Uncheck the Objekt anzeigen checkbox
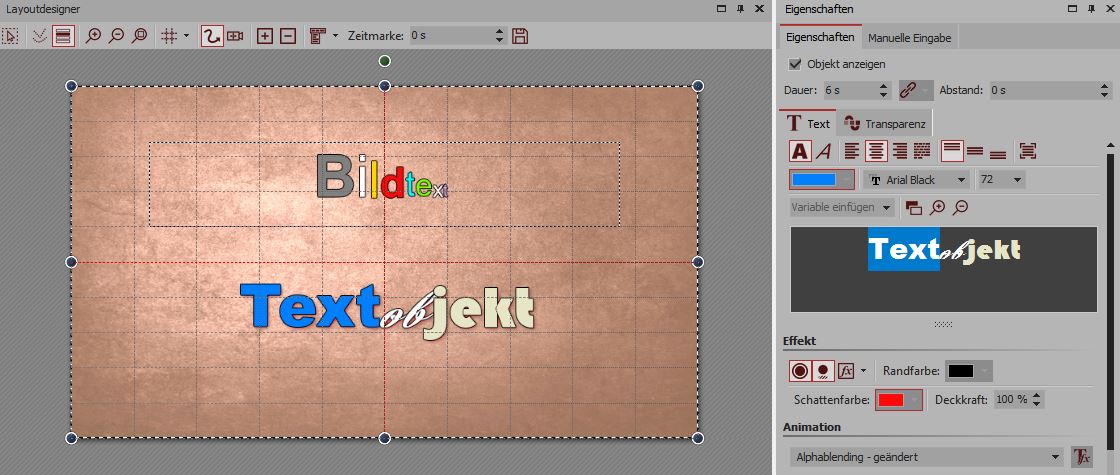 796,64
